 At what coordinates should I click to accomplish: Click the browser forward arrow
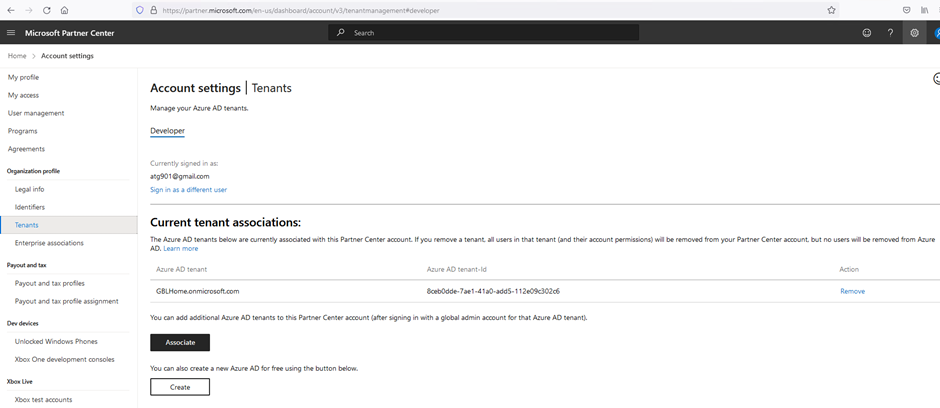pos(29,10)
